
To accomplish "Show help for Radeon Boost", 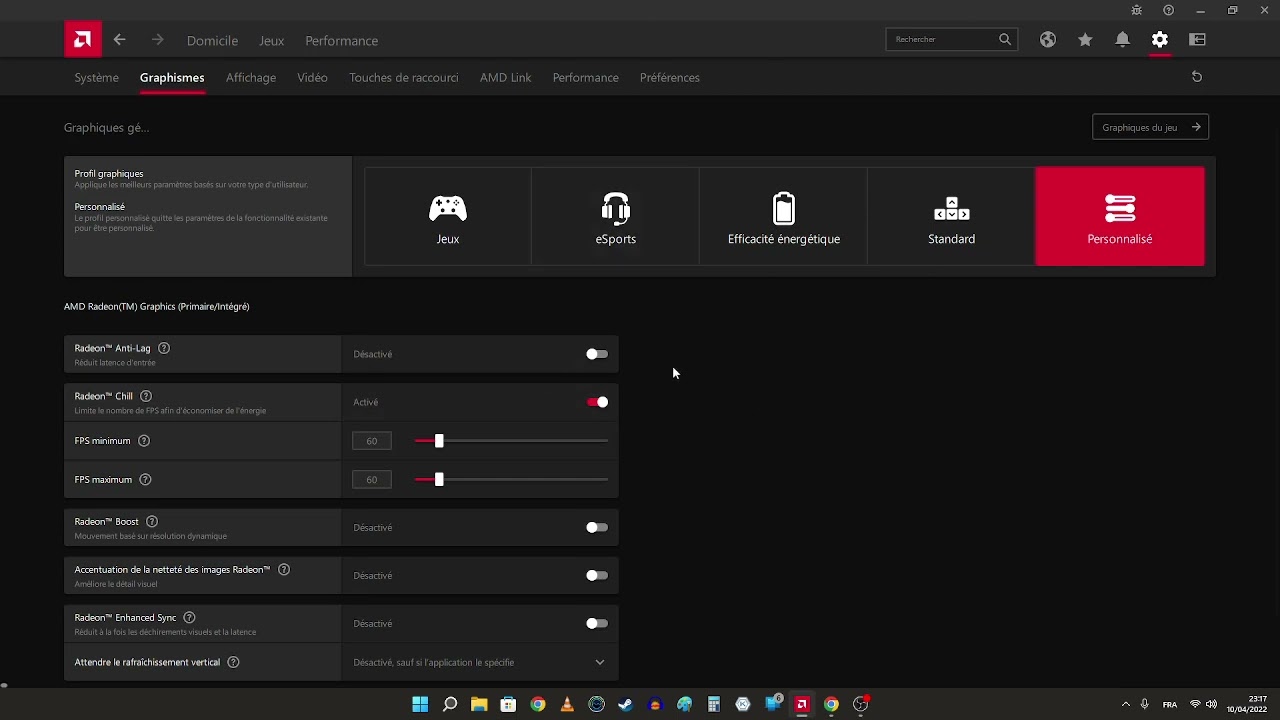I will (152, 522).
